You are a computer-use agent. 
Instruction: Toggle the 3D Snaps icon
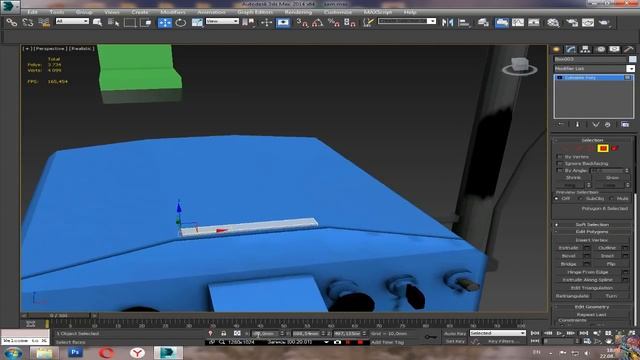(x=302, y=22)
